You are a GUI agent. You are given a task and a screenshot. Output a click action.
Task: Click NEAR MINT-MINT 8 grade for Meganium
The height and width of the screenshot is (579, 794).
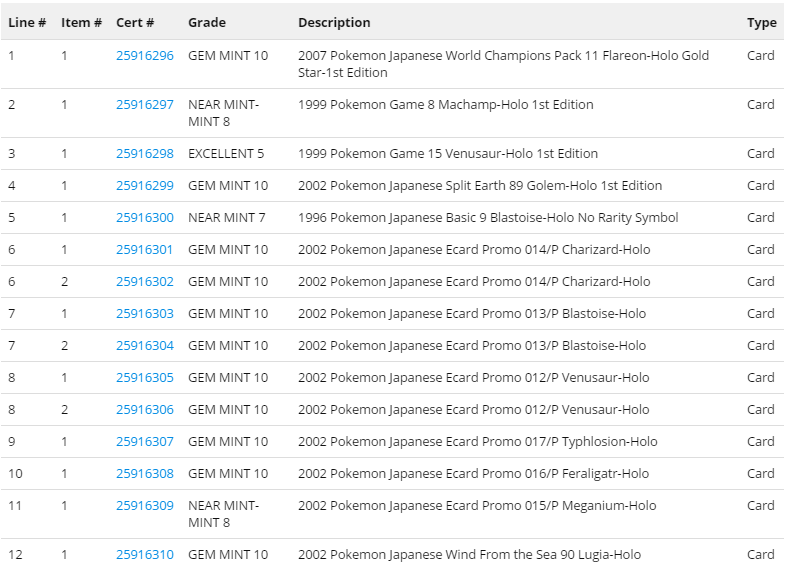click(223, 514)
